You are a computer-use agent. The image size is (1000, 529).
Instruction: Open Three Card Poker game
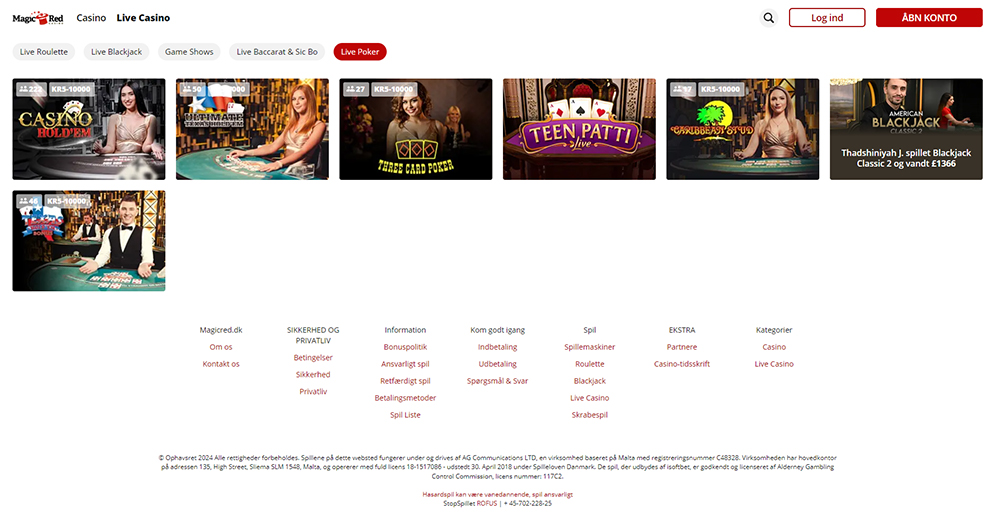416,129
